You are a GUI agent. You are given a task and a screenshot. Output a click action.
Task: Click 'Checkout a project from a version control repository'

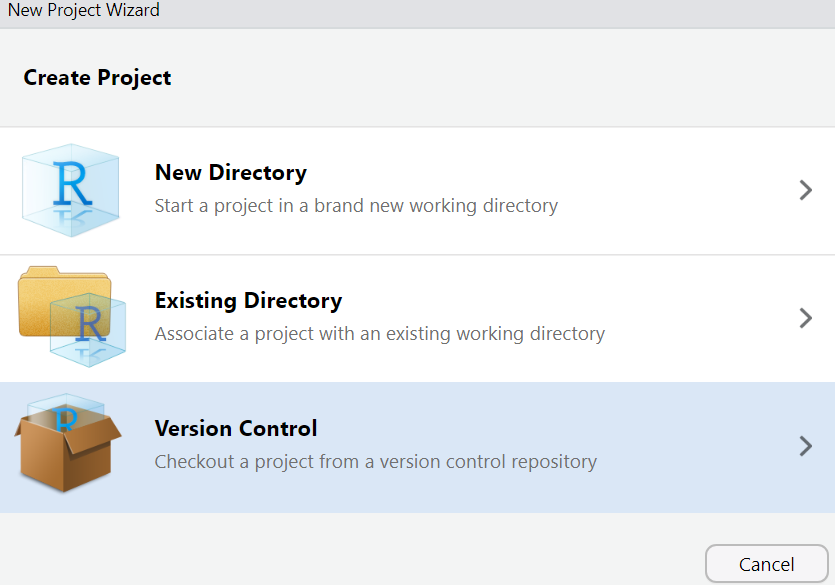pyautogui.click(x=375, y=462)
